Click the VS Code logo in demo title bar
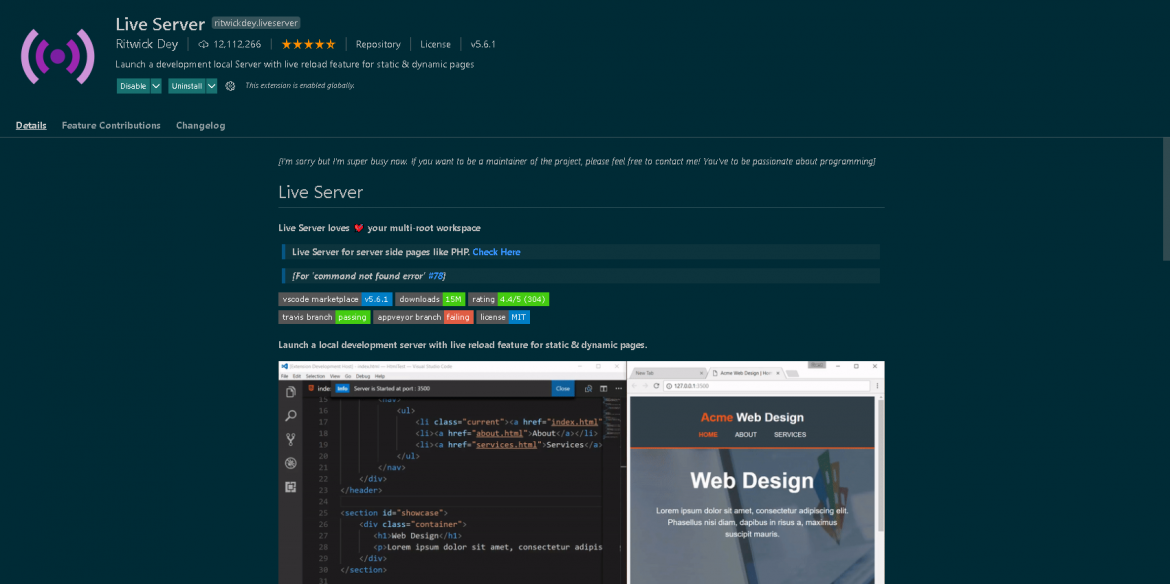This screenshot has height=584, width=1170. pyautogui.click(x=284, y=366)
